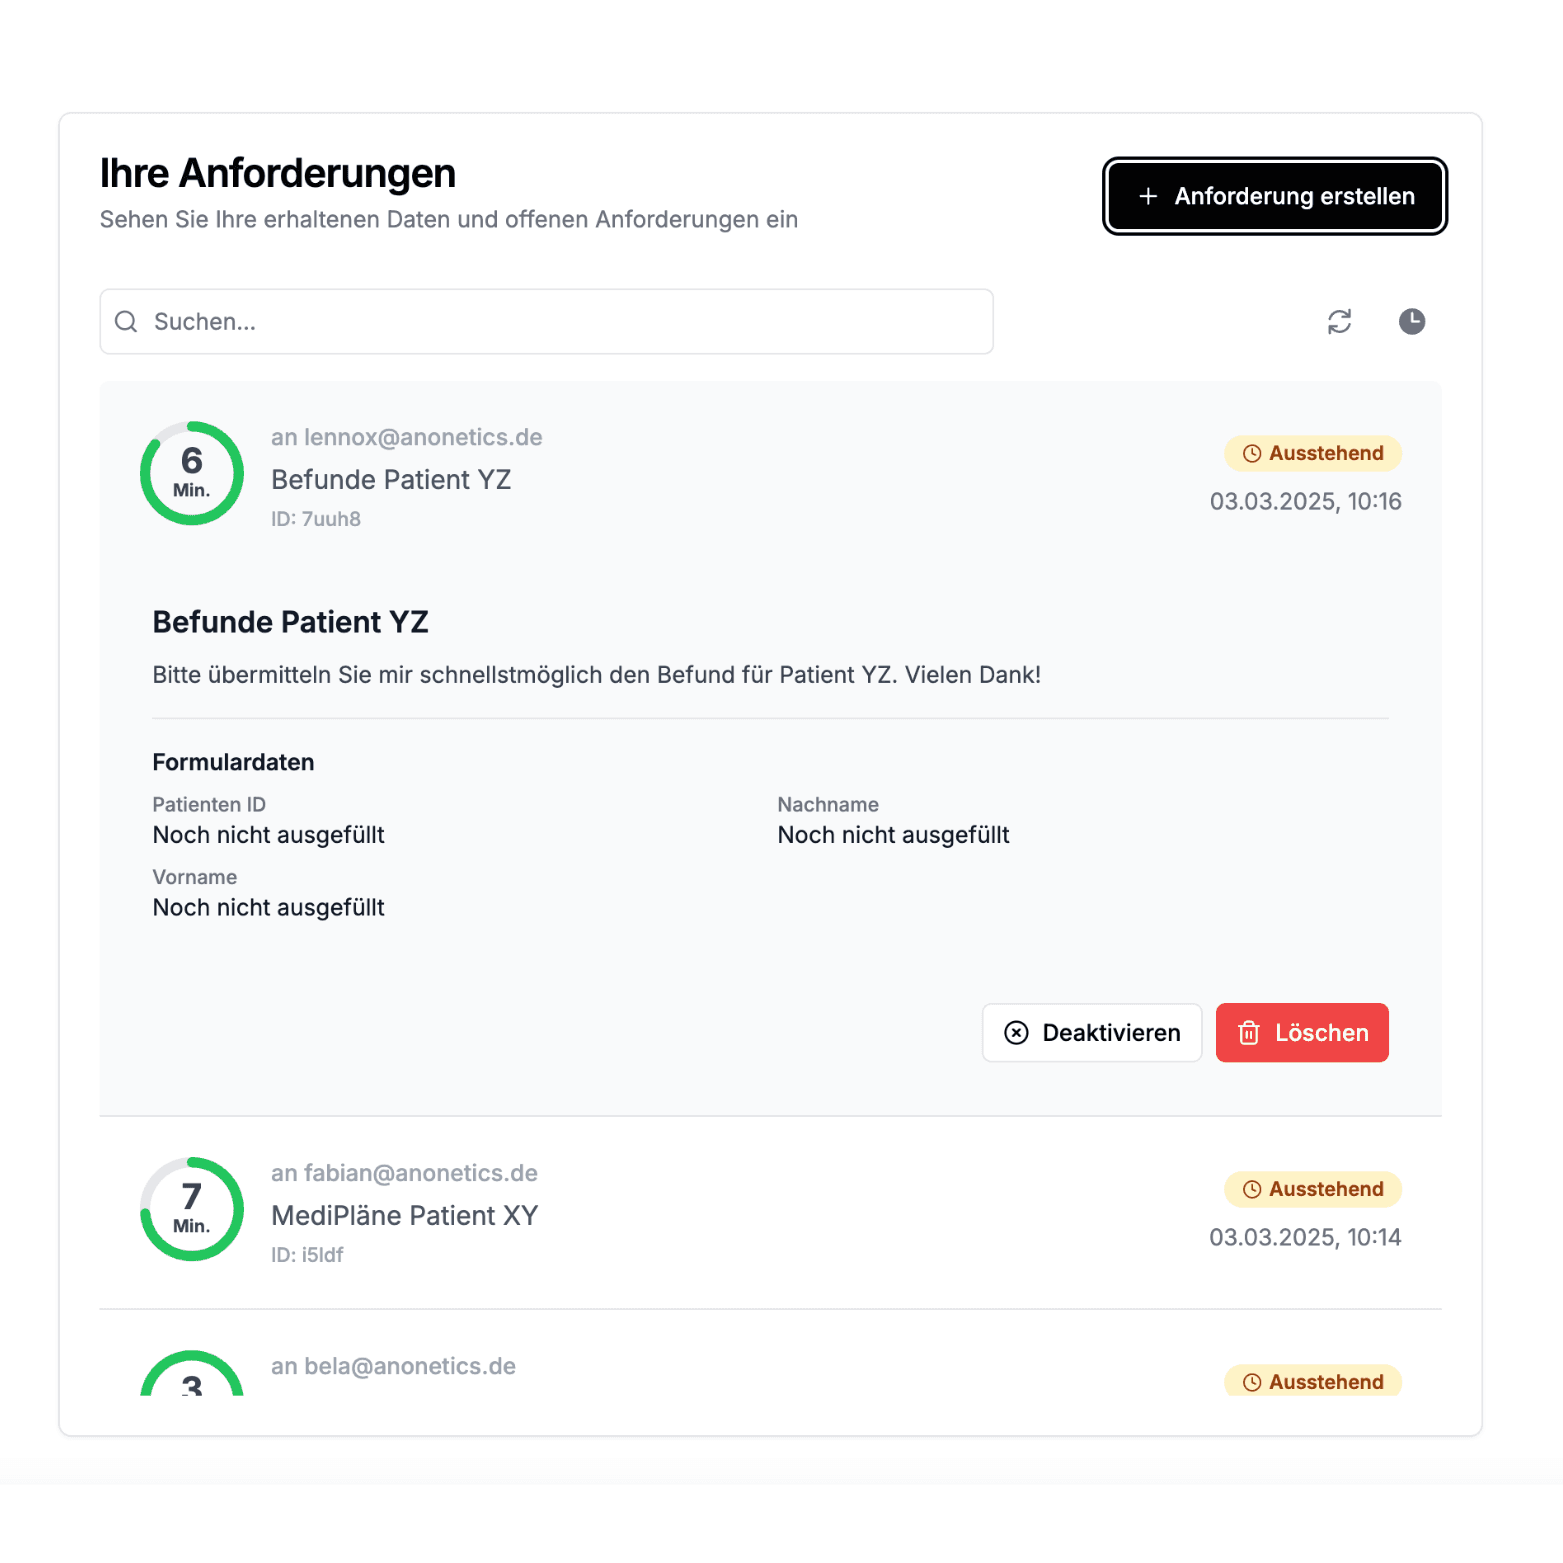This screenshot has width=1563, height=1563.
Task: Click the 7 Min. countdown ring
Action: (x=192, y=1209)
